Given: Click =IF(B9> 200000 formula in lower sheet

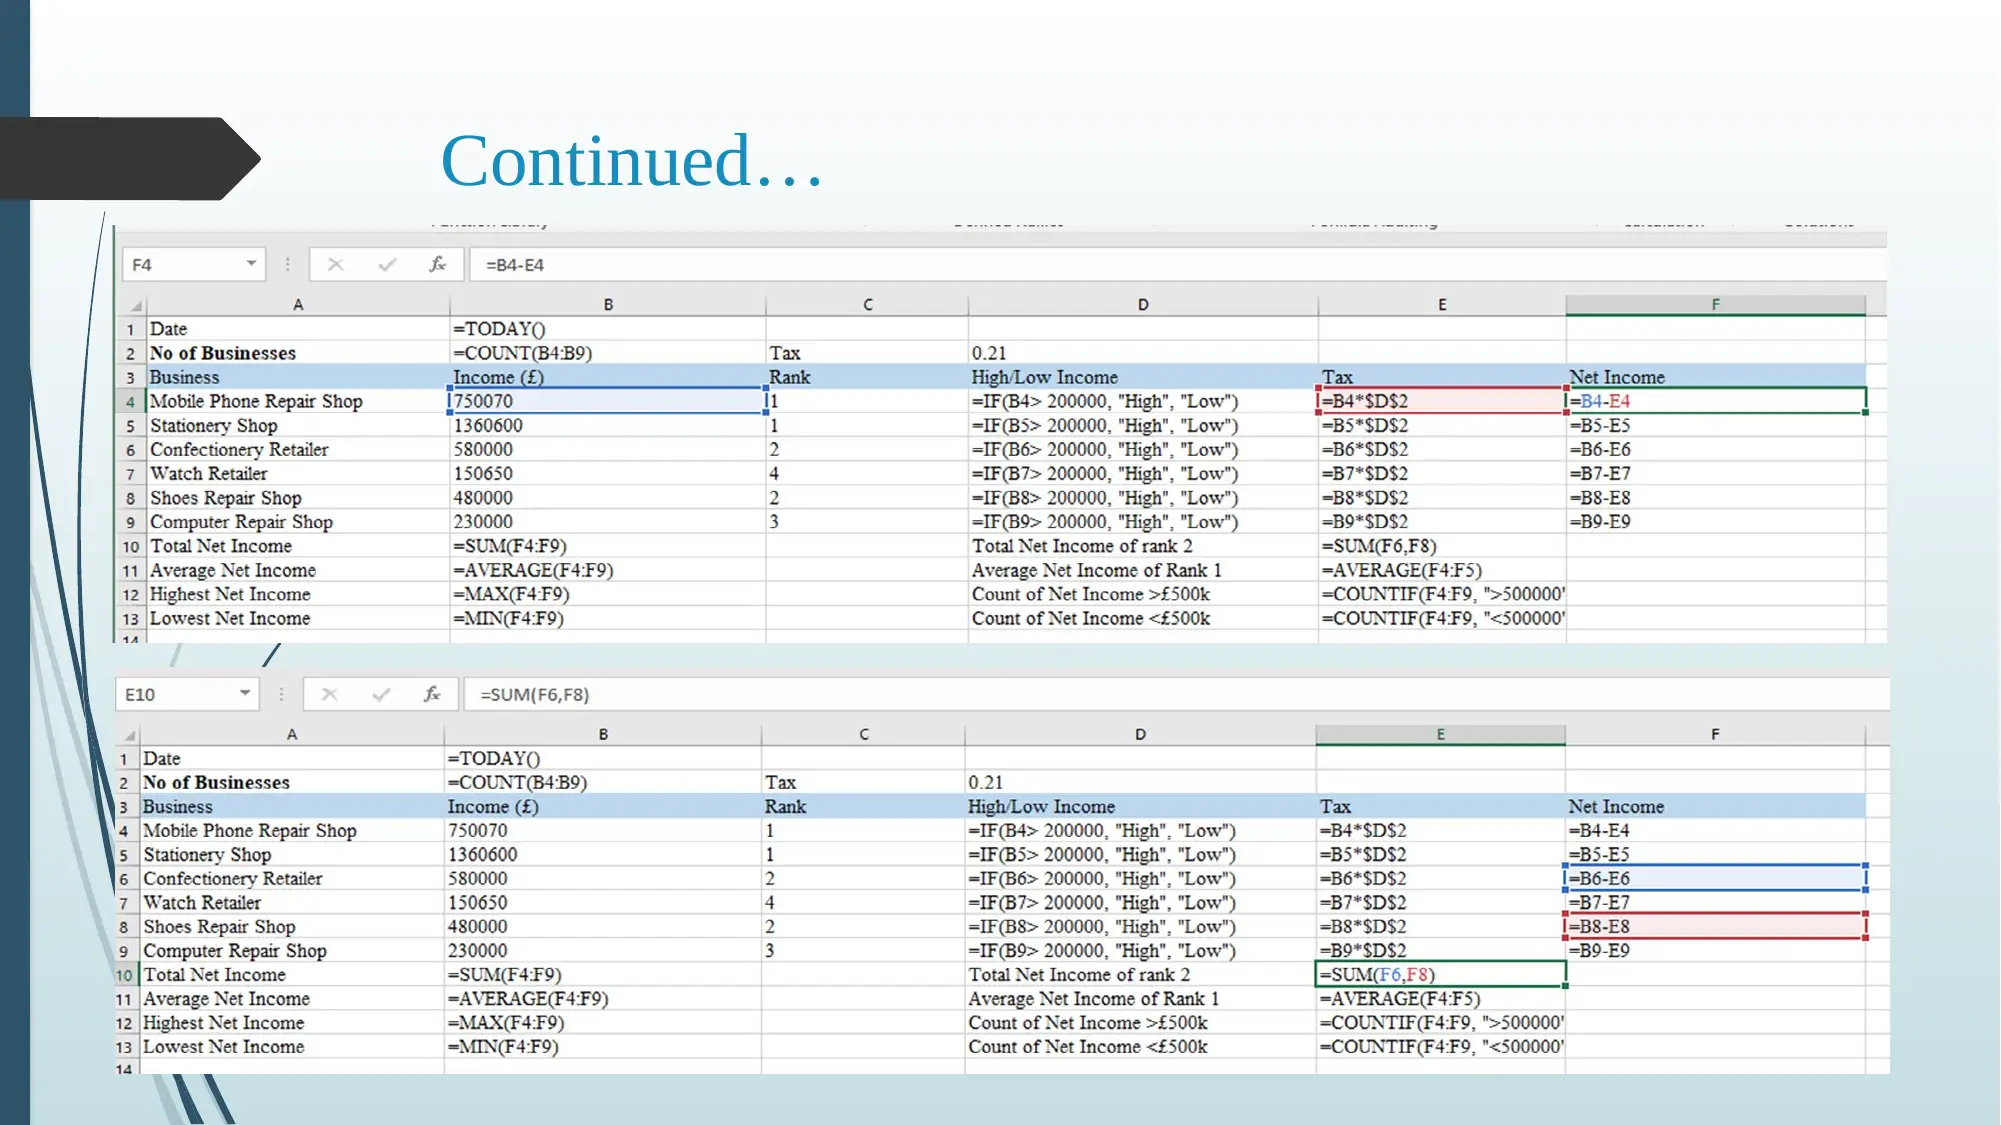Looking at the screenshot, I should point(1141,950).
